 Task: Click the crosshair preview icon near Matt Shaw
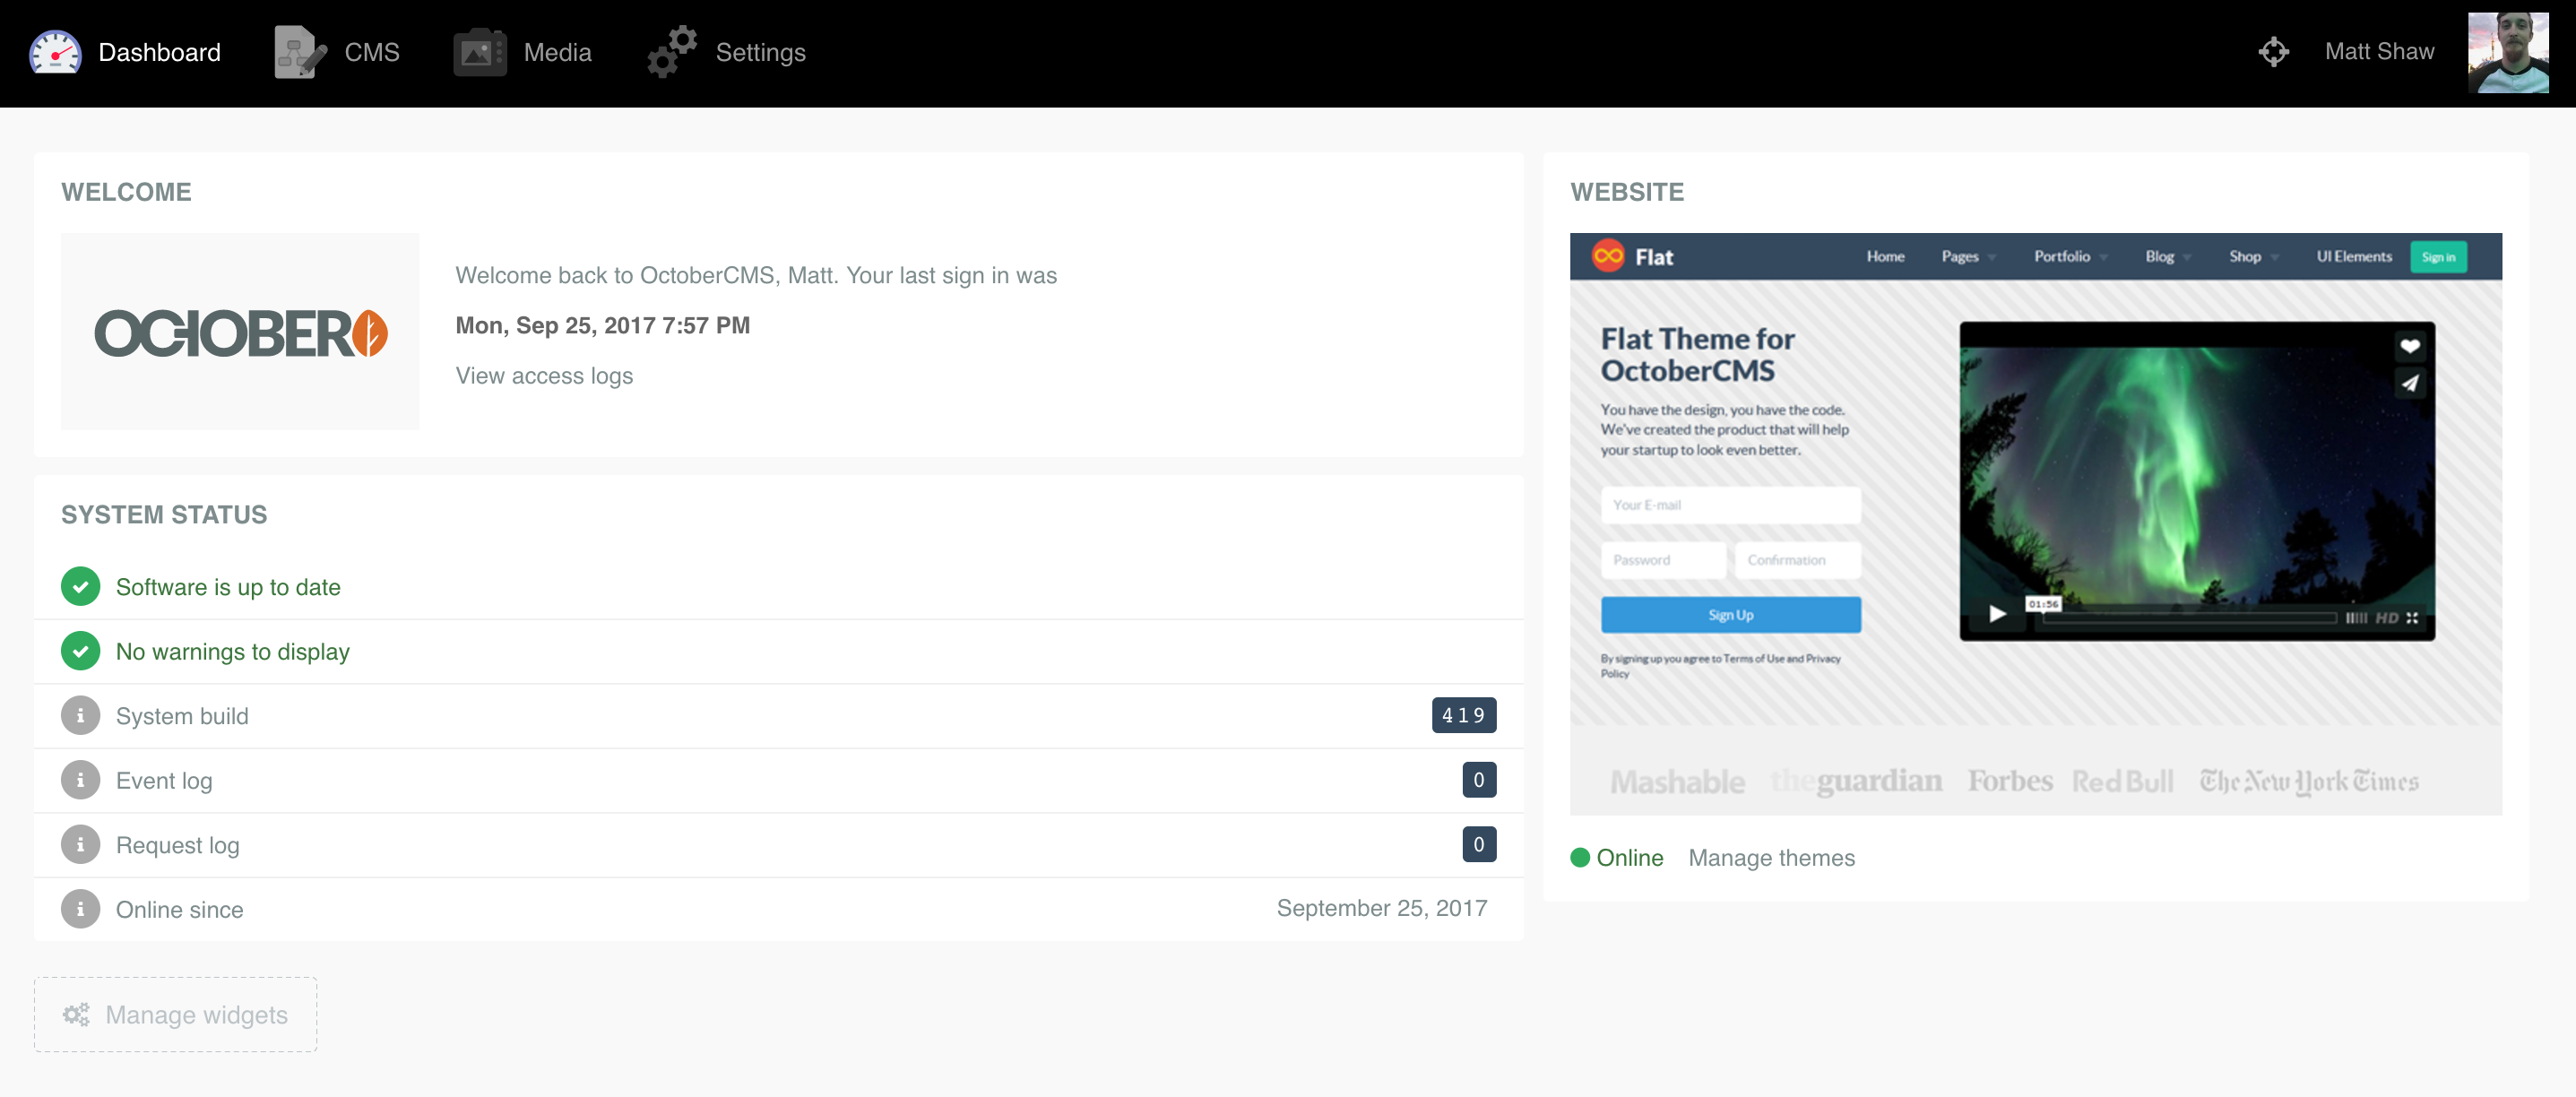click(x=2273, y=52)
